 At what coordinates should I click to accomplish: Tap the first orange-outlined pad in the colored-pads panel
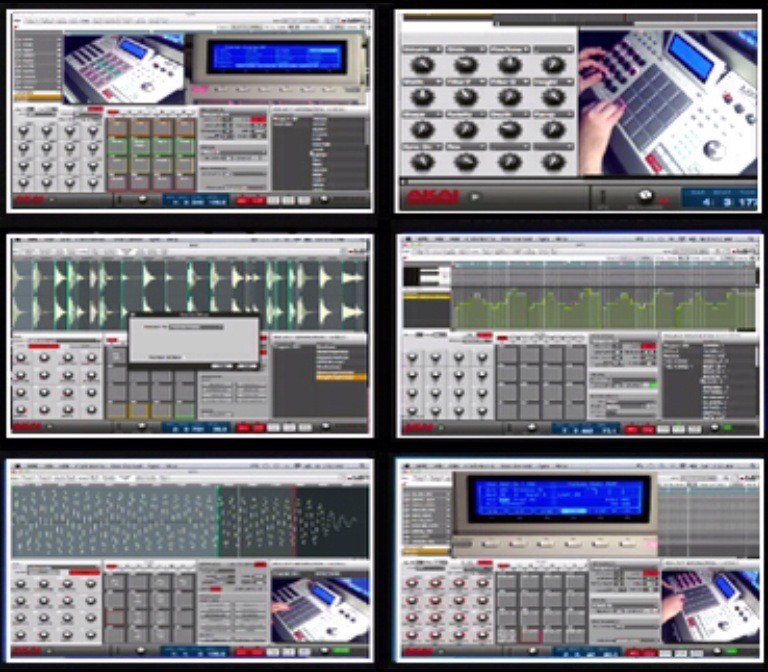coord(117,128)
